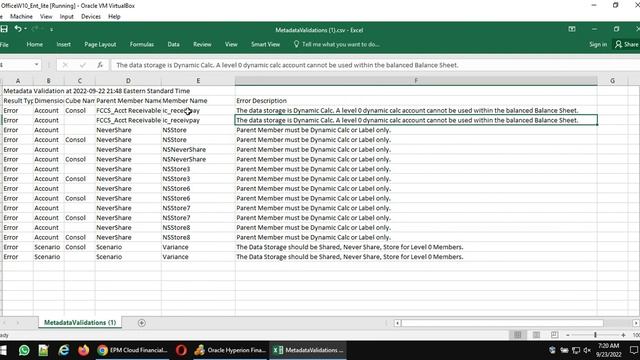This screenshot has width=640, height=360.
Task: Select column A header
Action: click(18, 81)
